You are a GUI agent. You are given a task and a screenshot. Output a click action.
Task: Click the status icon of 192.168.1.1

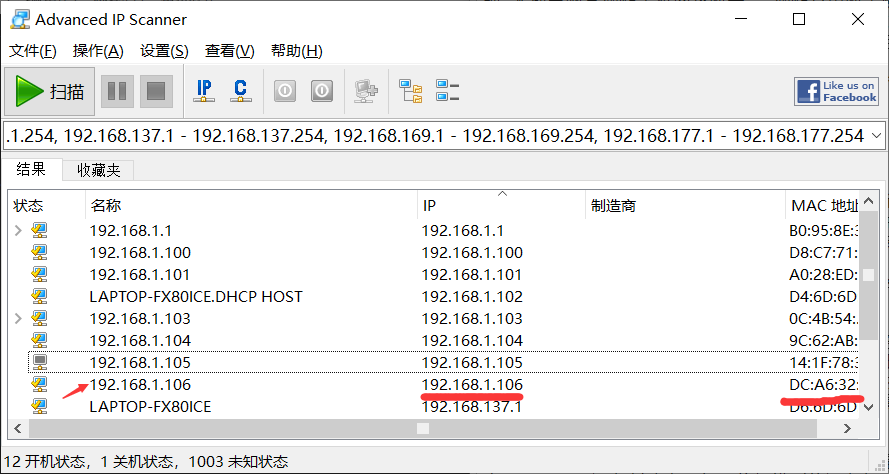[39, 230]
